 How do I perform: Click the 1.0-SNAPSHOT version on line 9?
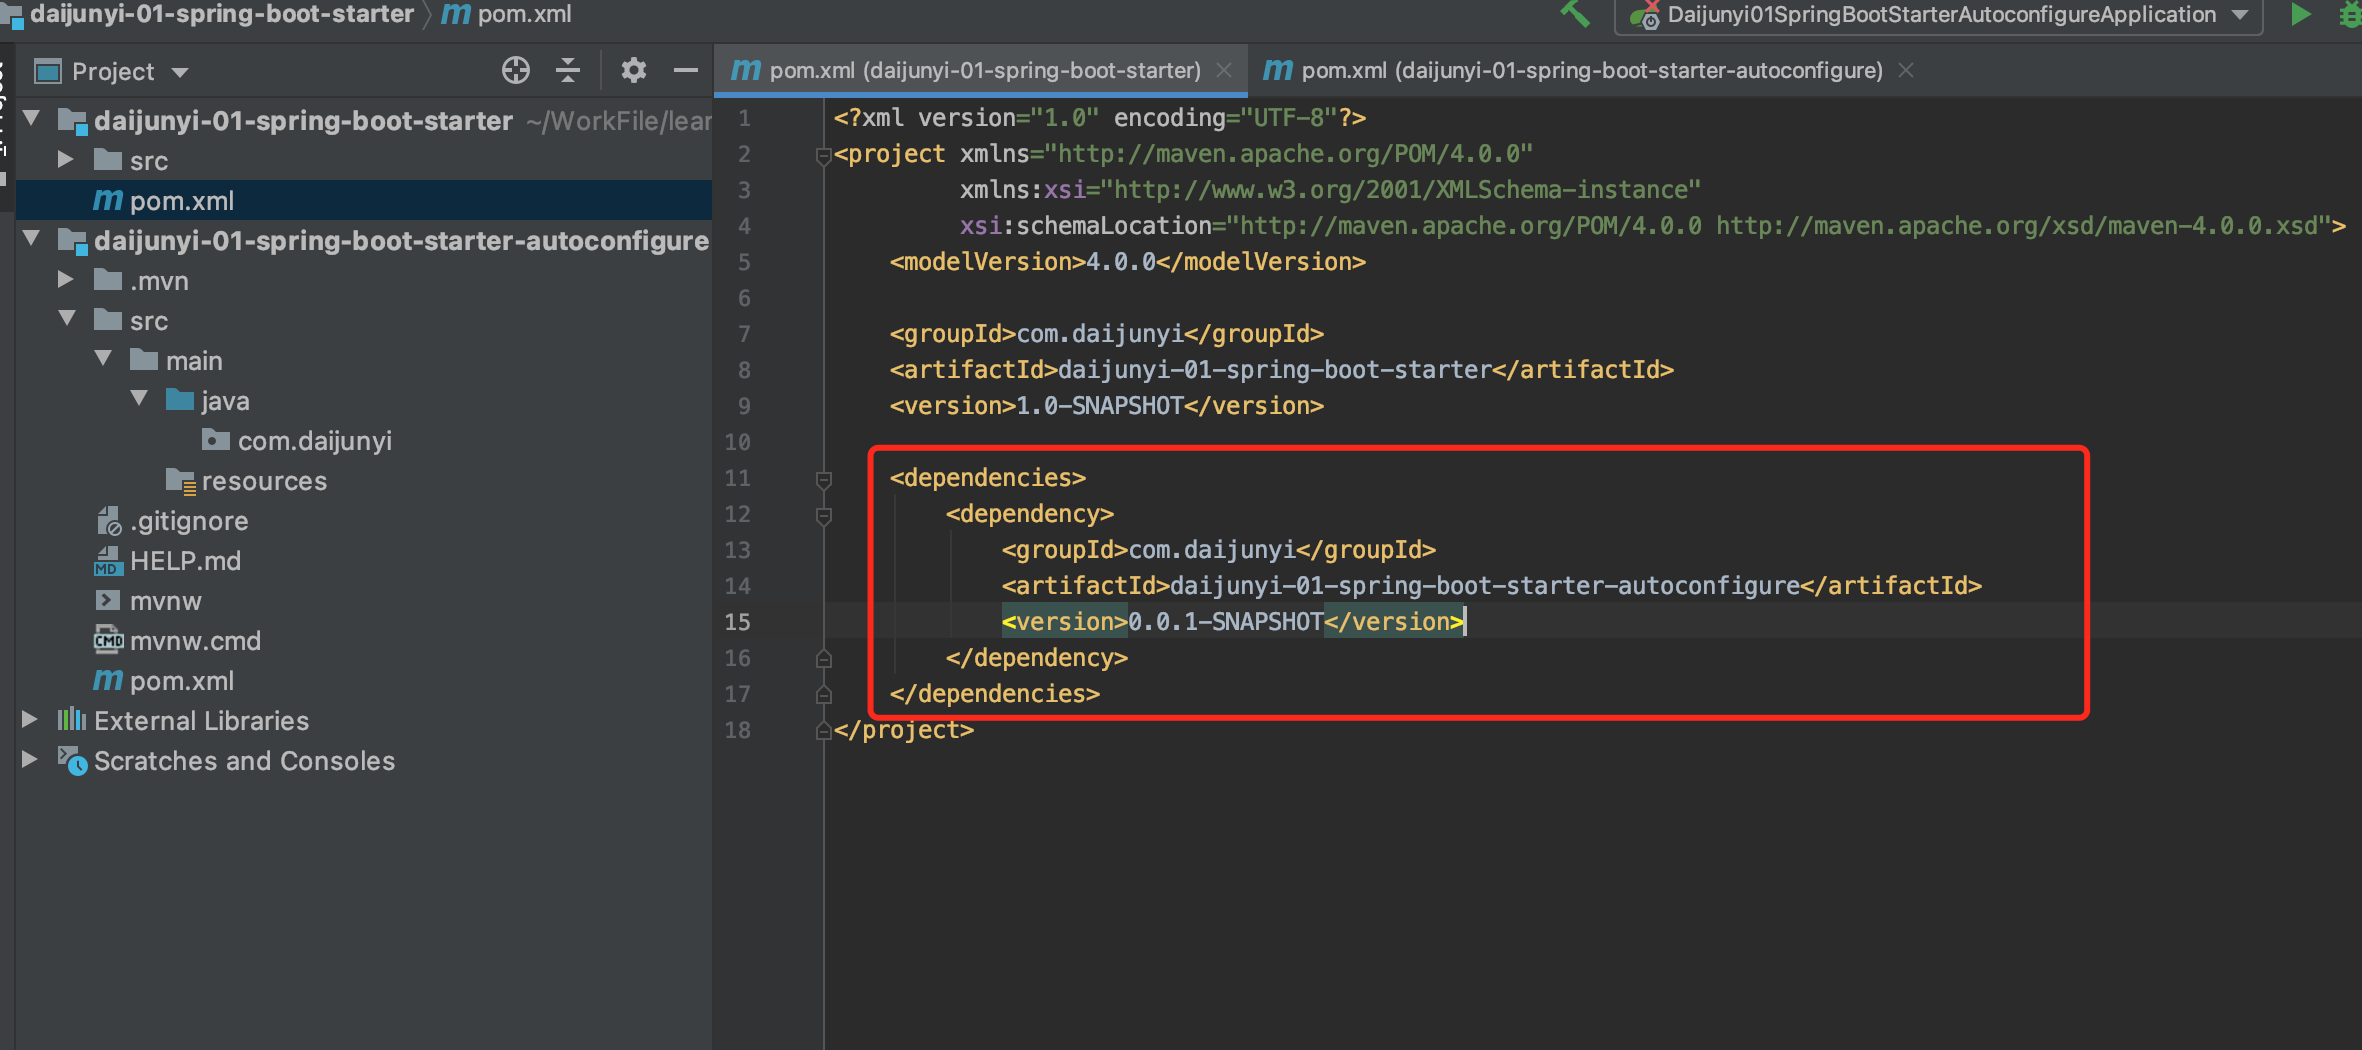(1100, 405)
